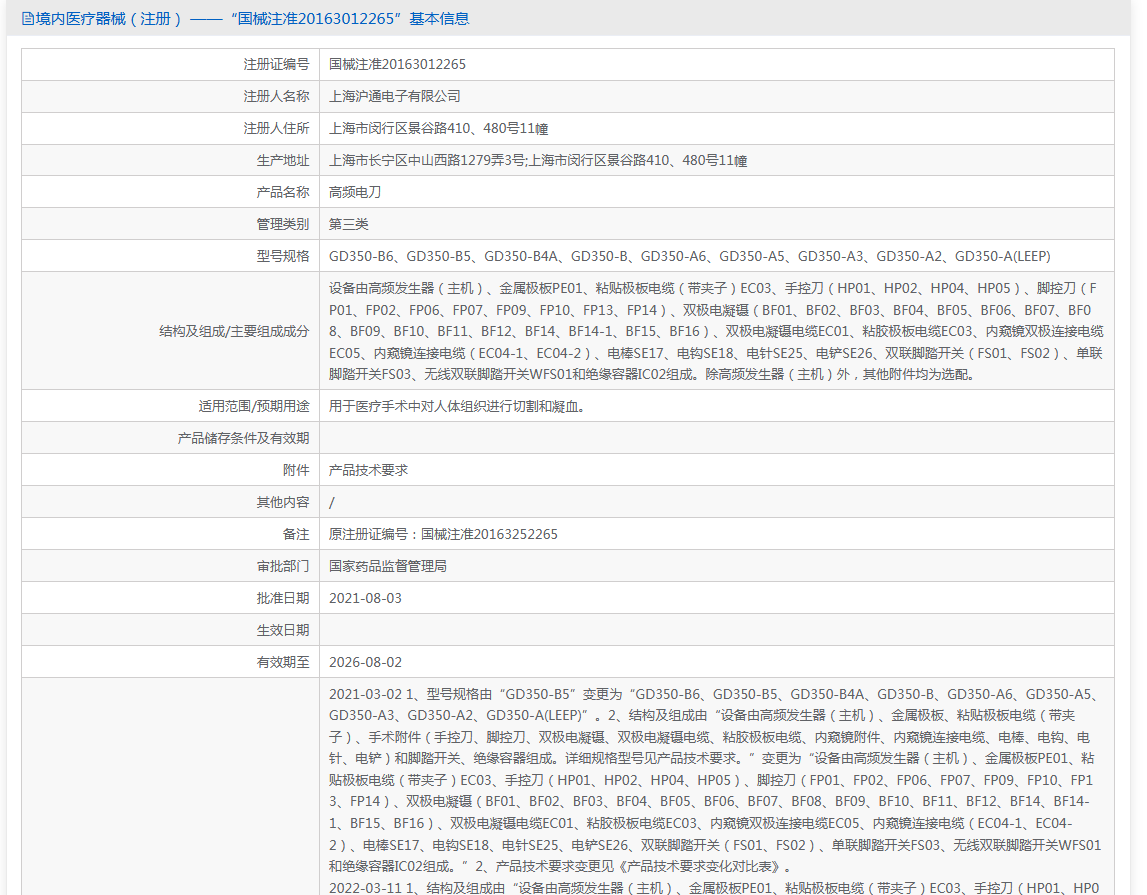Click the empty 生效日期 value cell

coord(716,630)
